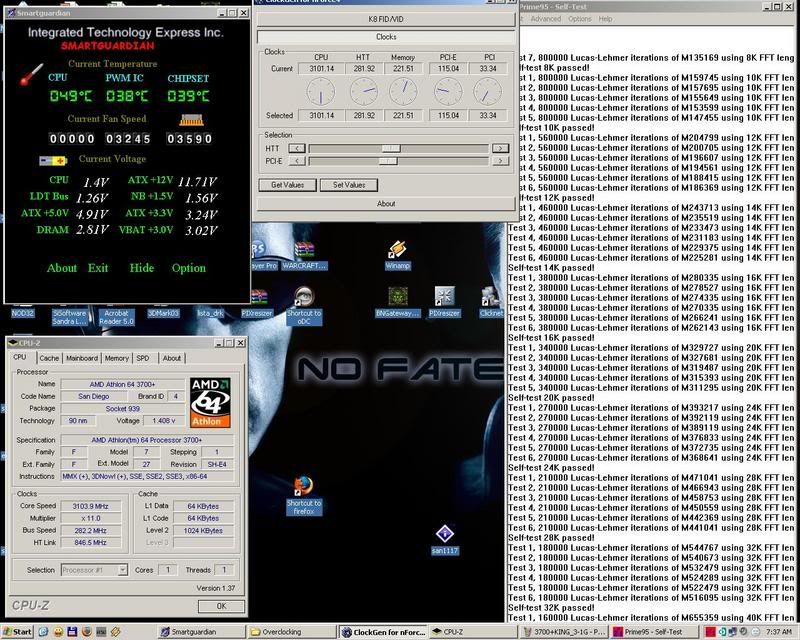Switch to the Mainboard tab in CPU-Z
The width and height of the screenshot is (800, 640).
coord(82,358)
